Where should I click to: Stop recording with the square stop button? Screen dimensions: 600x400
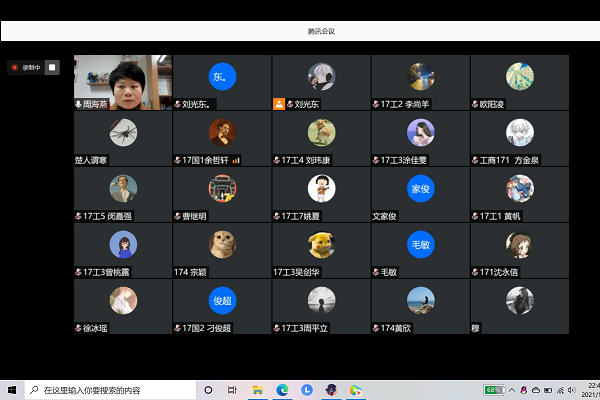[52, 67]
